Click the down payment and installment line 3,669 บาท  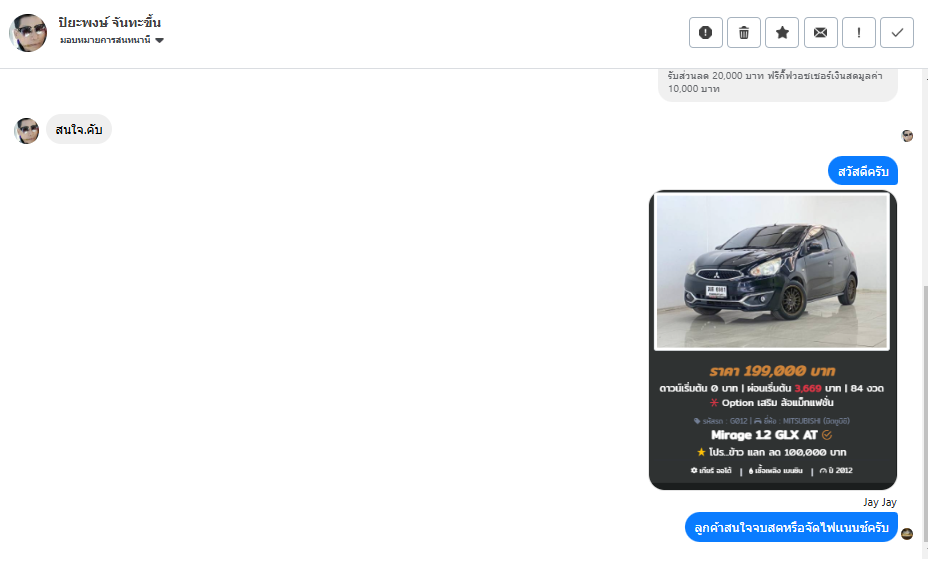click(x=771, y=388)
